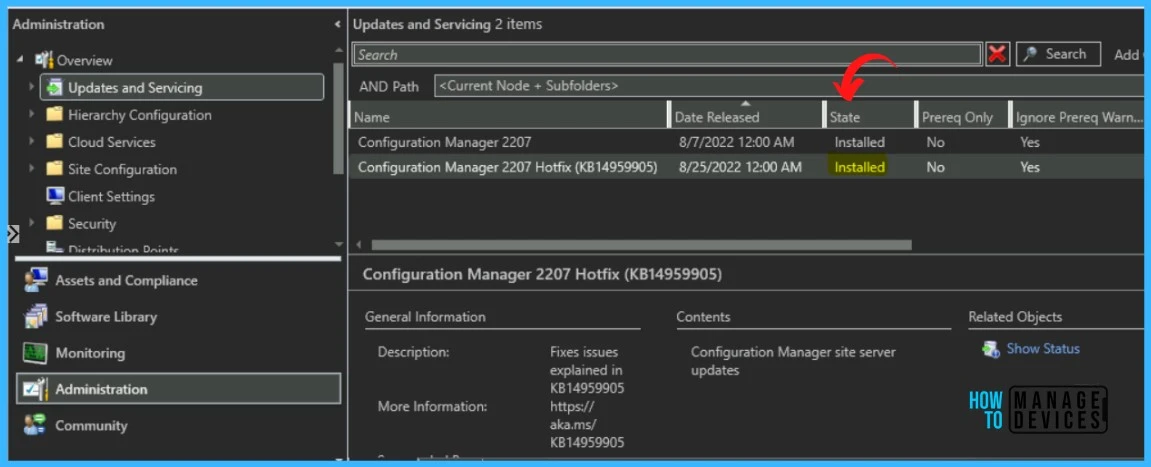Click the navigation tree vertical scrollbar
This screenshot has width=1151, height=467.
338,117
